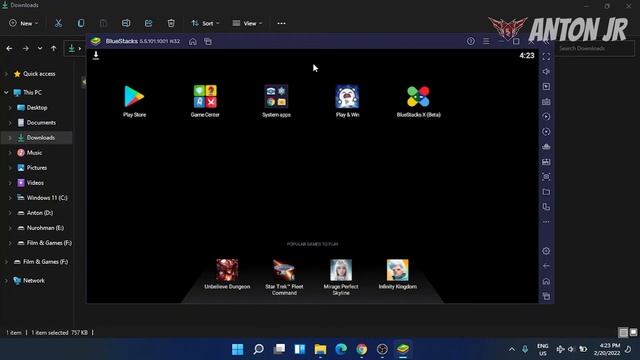Open Google Chrome from taskbar
This screenshot has width=640, height=360.
pos(362,349)
